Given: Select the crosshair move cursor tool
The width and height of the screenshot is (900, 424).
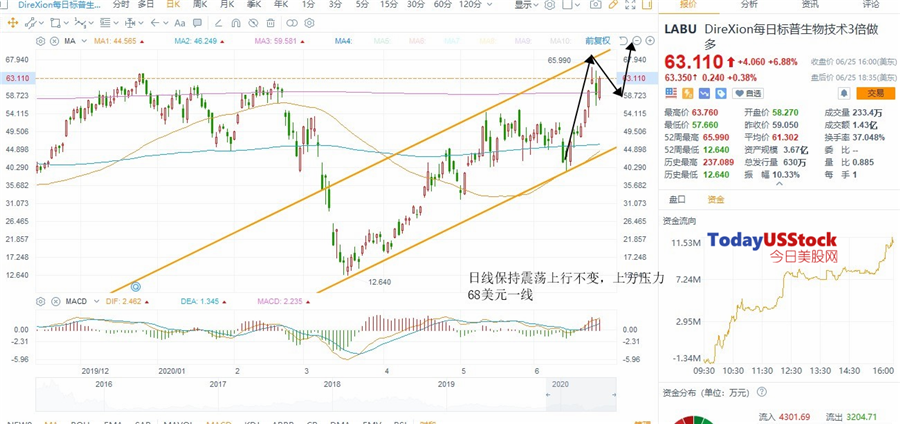Looking at the screenshot, I should [x=13, y=24].
